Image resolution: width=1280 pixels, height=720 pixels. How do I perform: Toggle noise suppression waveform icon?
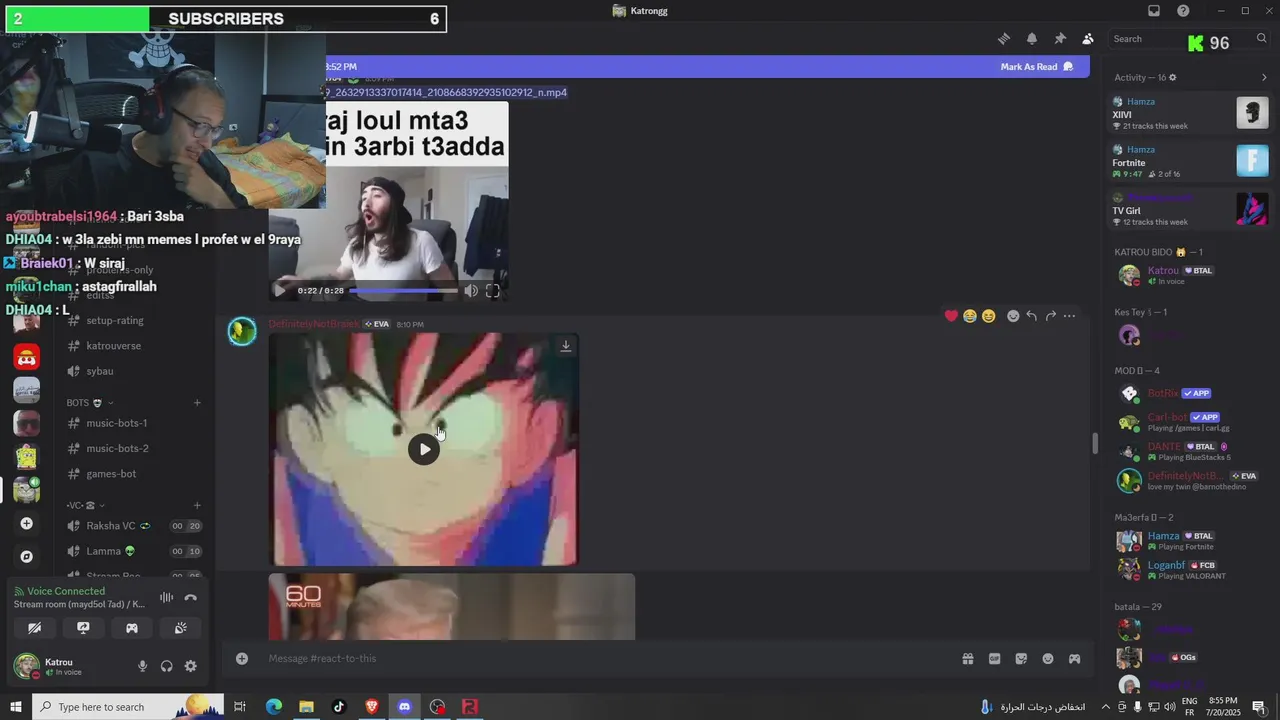pyautogui.click(x=166, y=597)
